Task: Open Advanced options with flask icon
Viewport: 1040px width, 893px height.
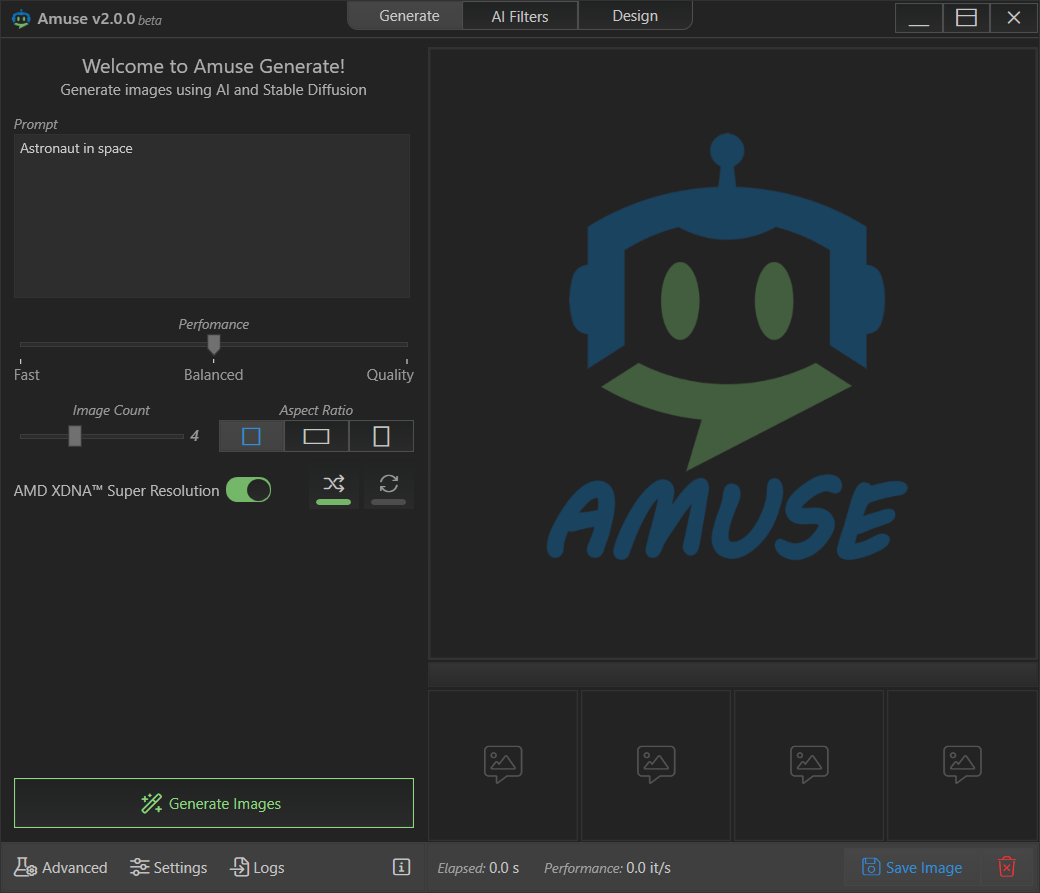Action: click(x=60, y=867)
